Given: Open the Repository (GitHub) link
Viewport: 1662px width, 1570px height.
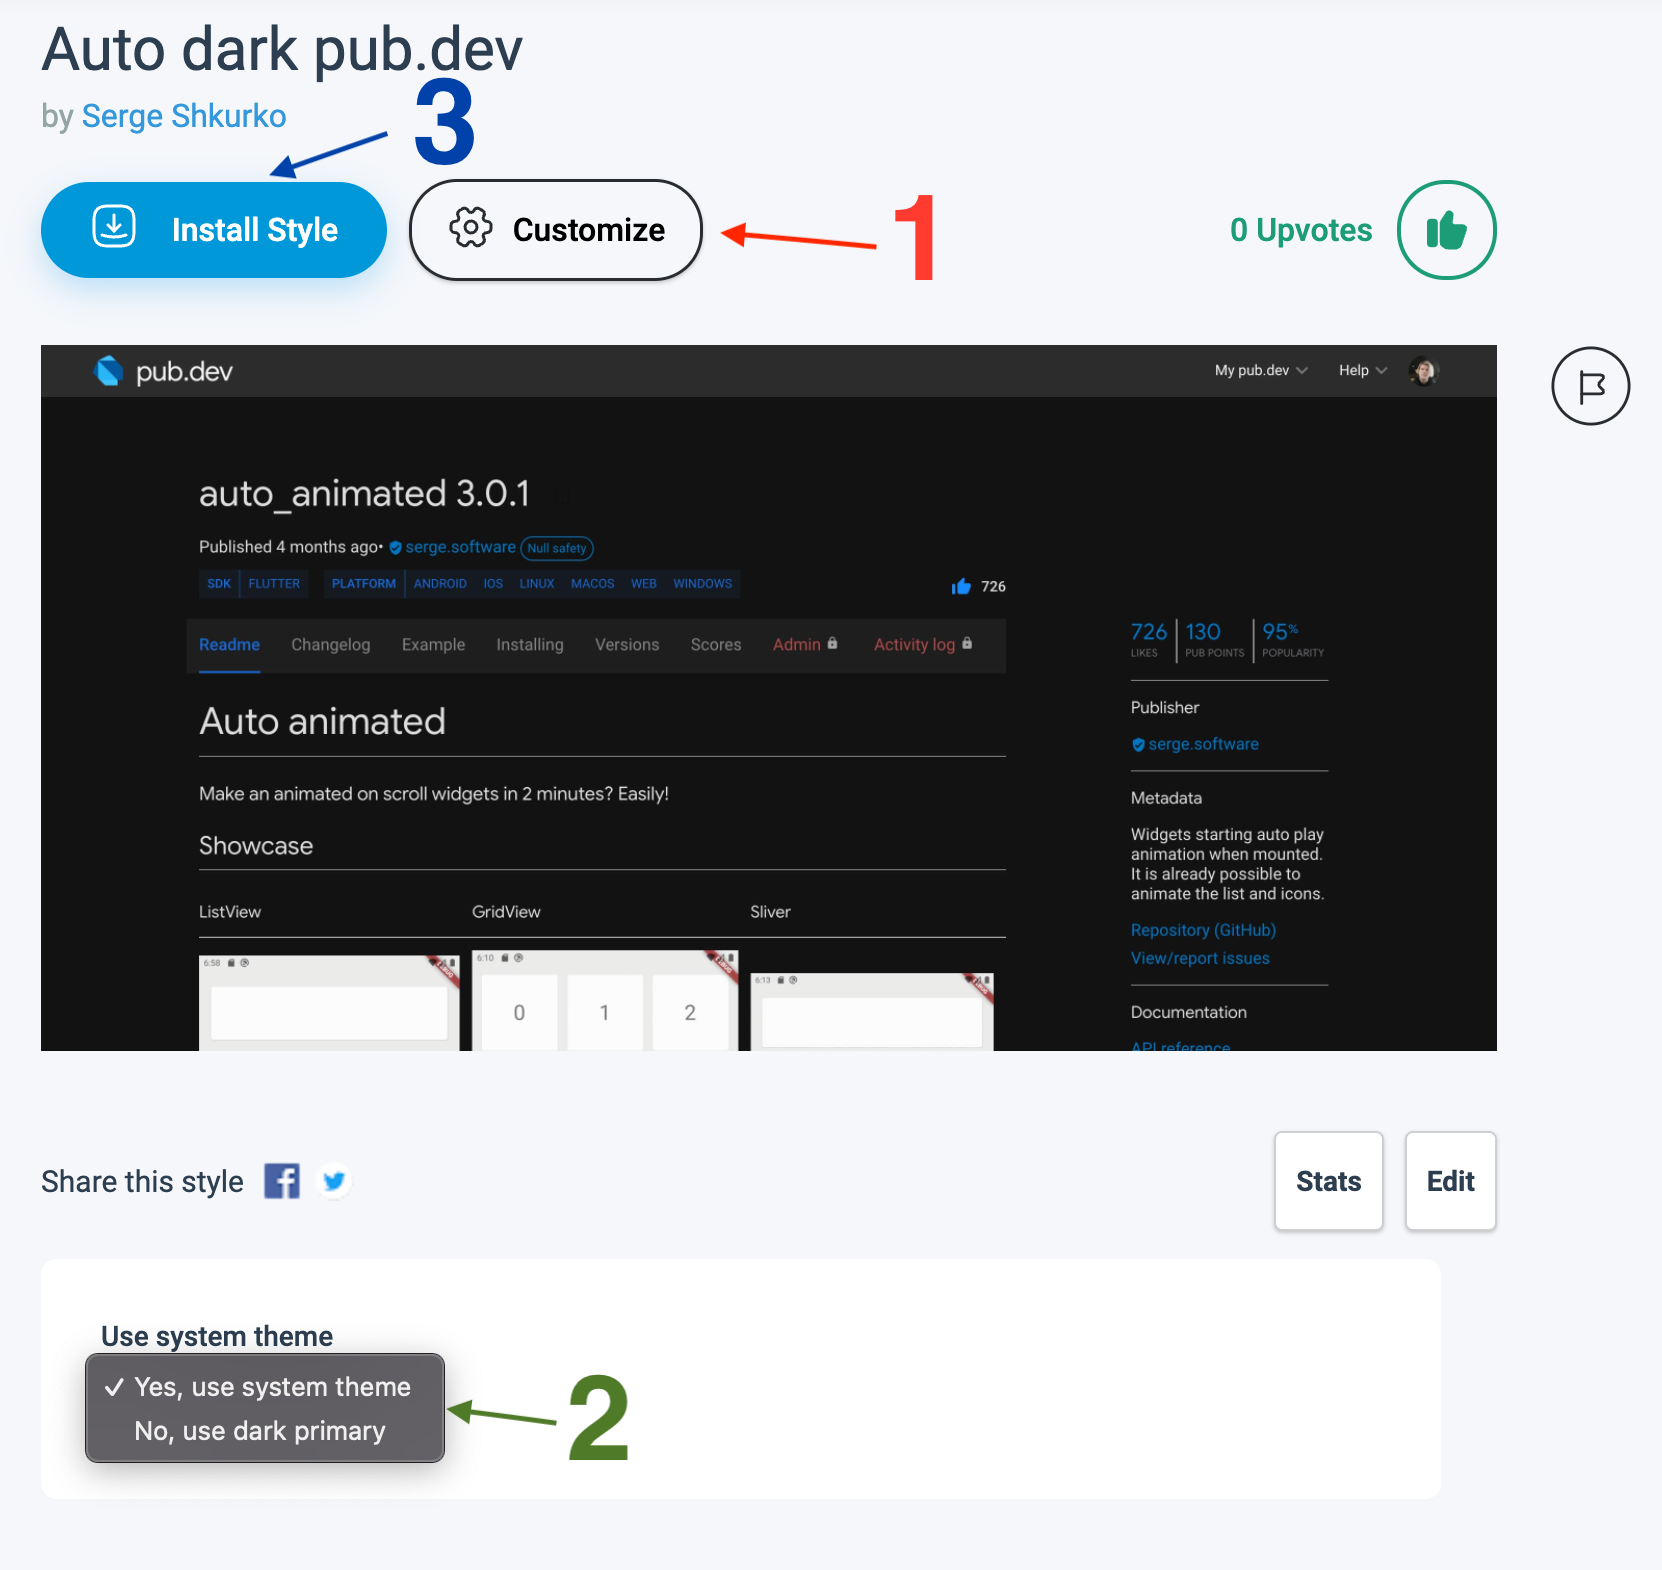Looking at the screenshot, I should [1203, 930].
